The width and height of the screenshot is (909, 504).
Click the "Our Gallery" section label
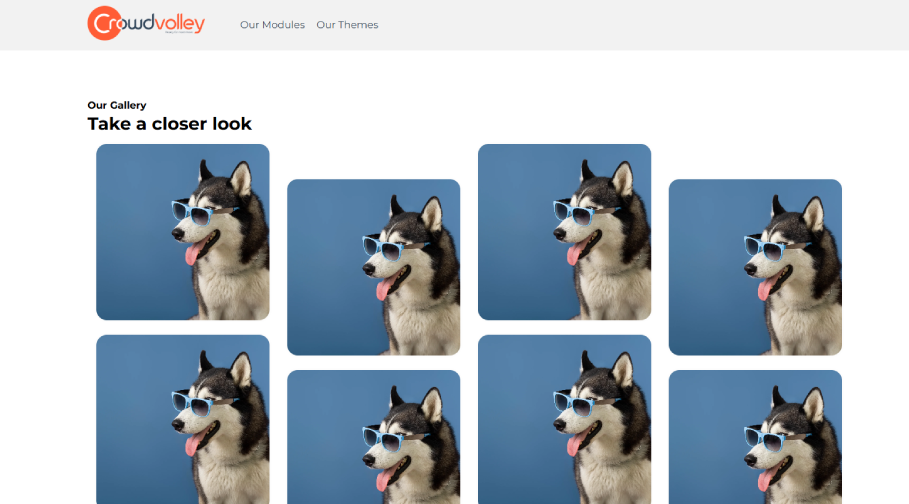(x=117, y=105)
